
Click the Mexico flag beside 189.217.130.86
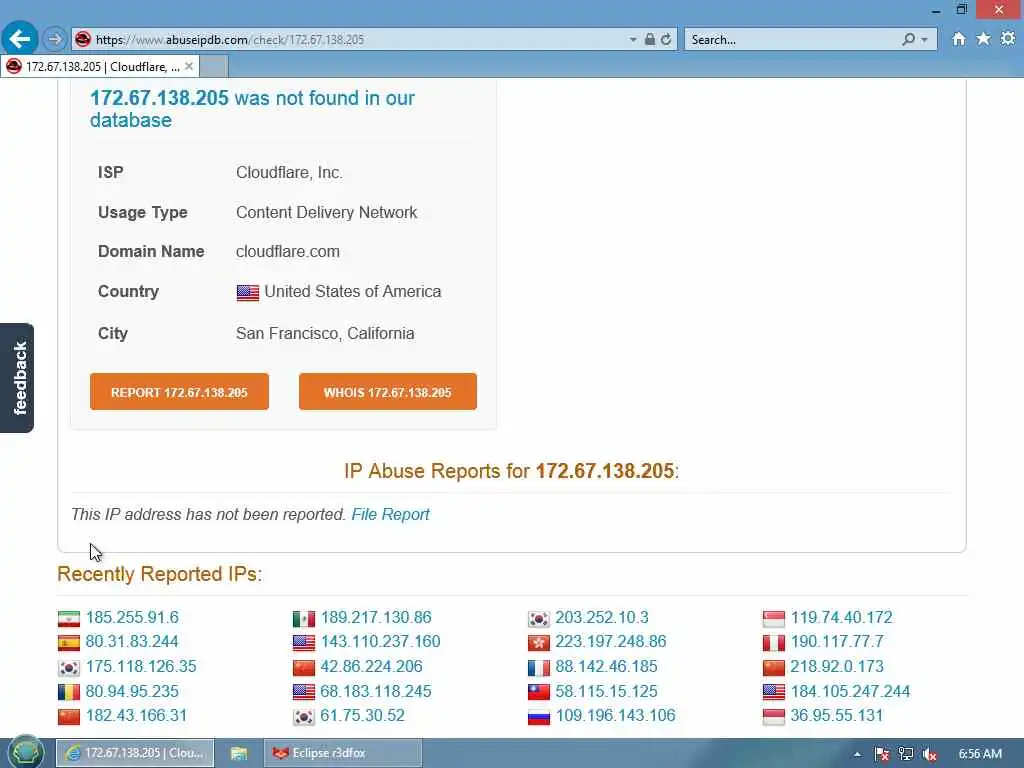[x=304, y=618]
